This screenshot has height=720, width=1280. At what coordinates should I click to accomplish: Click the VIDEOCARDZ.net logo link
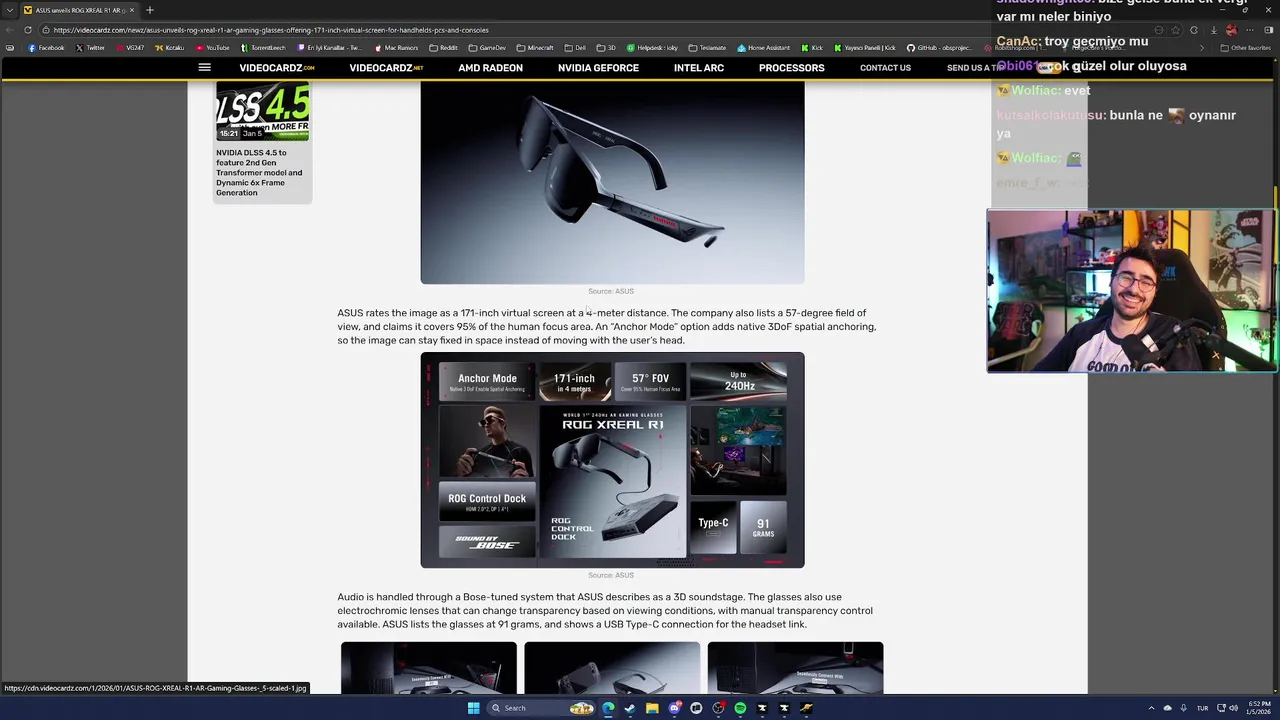coord(386,68)
